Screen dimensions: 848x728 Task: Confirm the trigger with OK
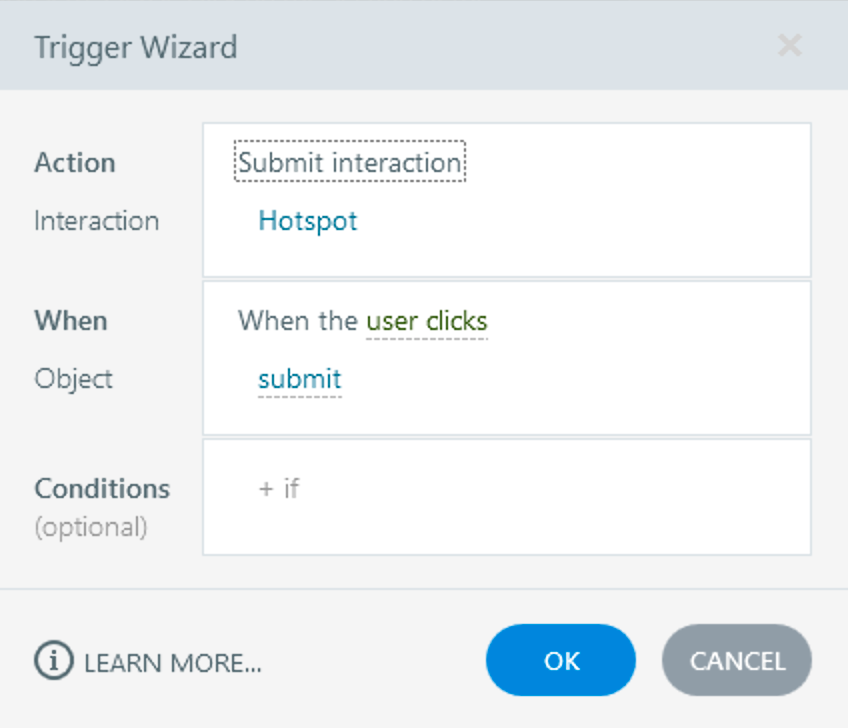point(560,661)
